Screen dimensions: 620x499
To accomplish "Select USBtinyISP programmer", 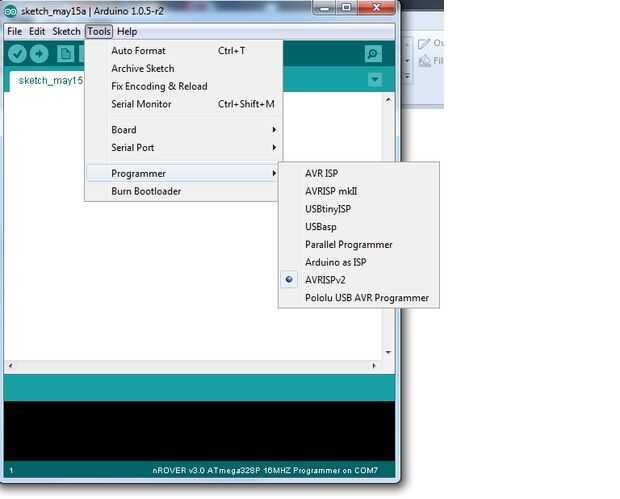I will [359, 209].
